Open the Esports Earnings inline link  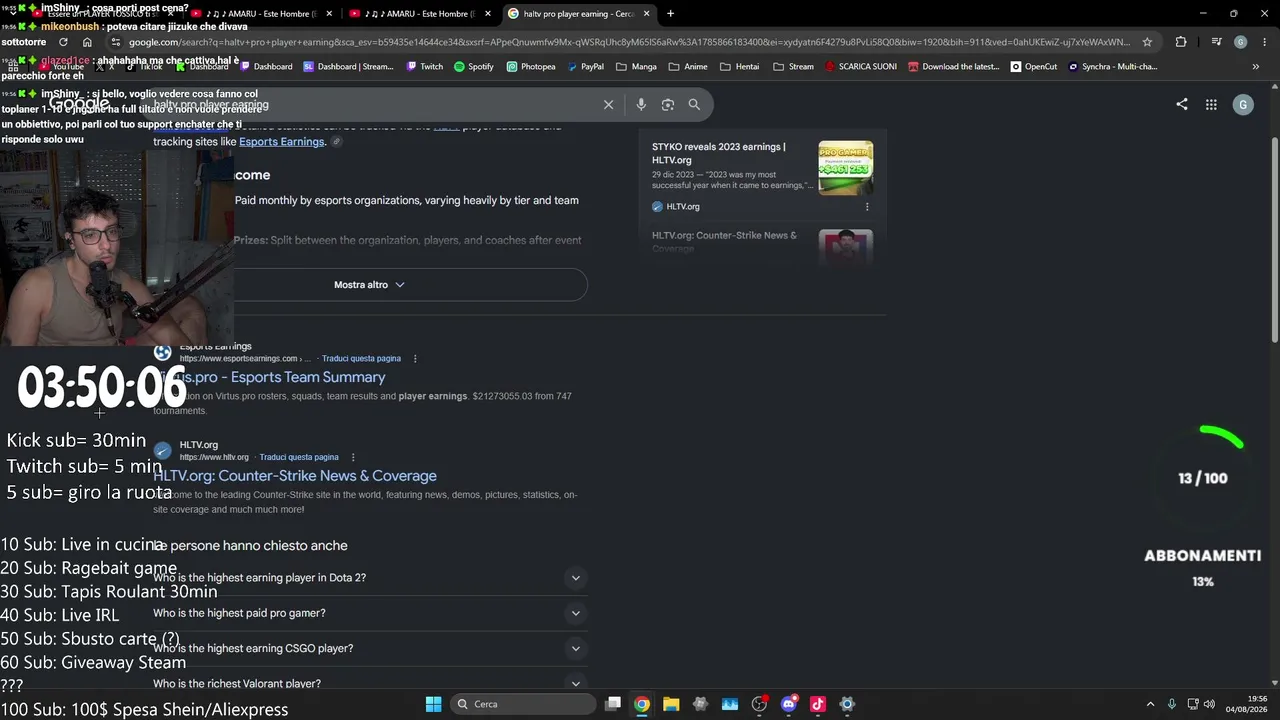pyautogui.click(x=282, y=142)
